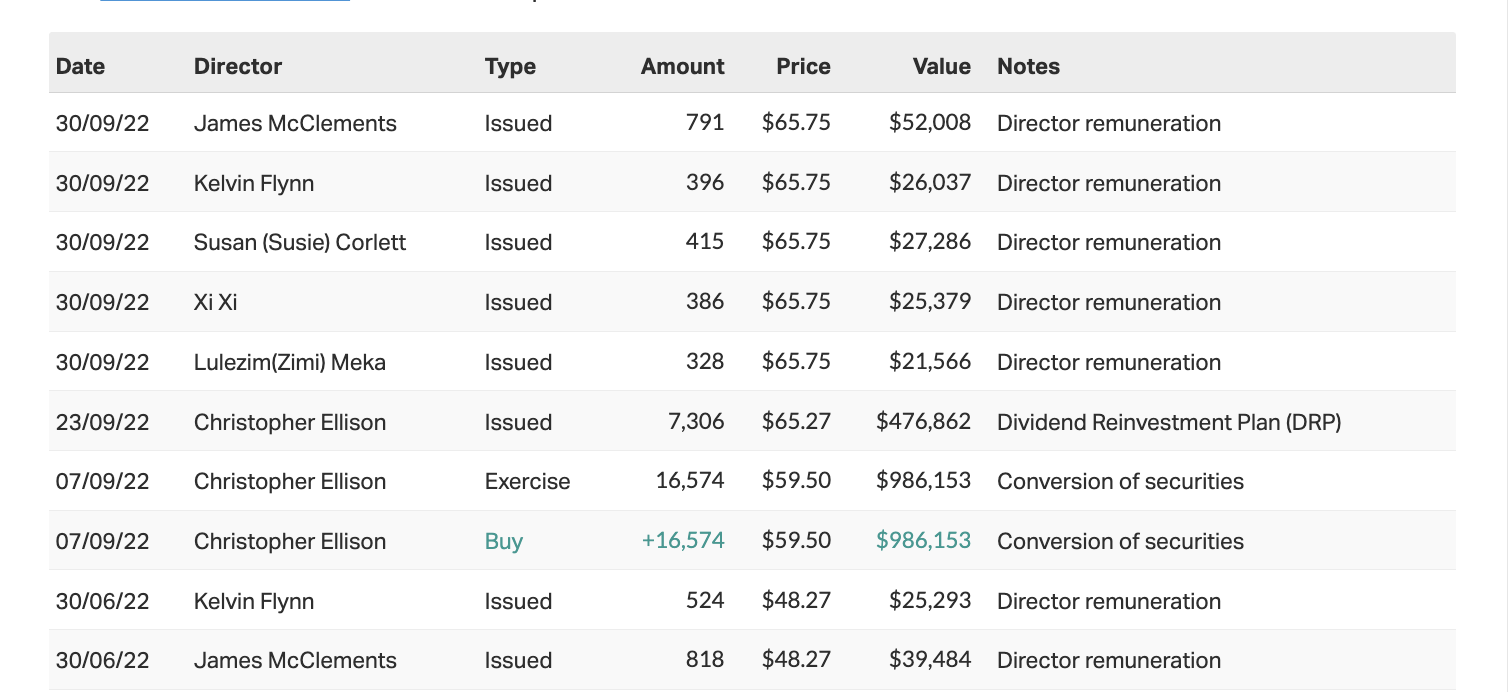Select the Amount column header

tap(682, 66)
